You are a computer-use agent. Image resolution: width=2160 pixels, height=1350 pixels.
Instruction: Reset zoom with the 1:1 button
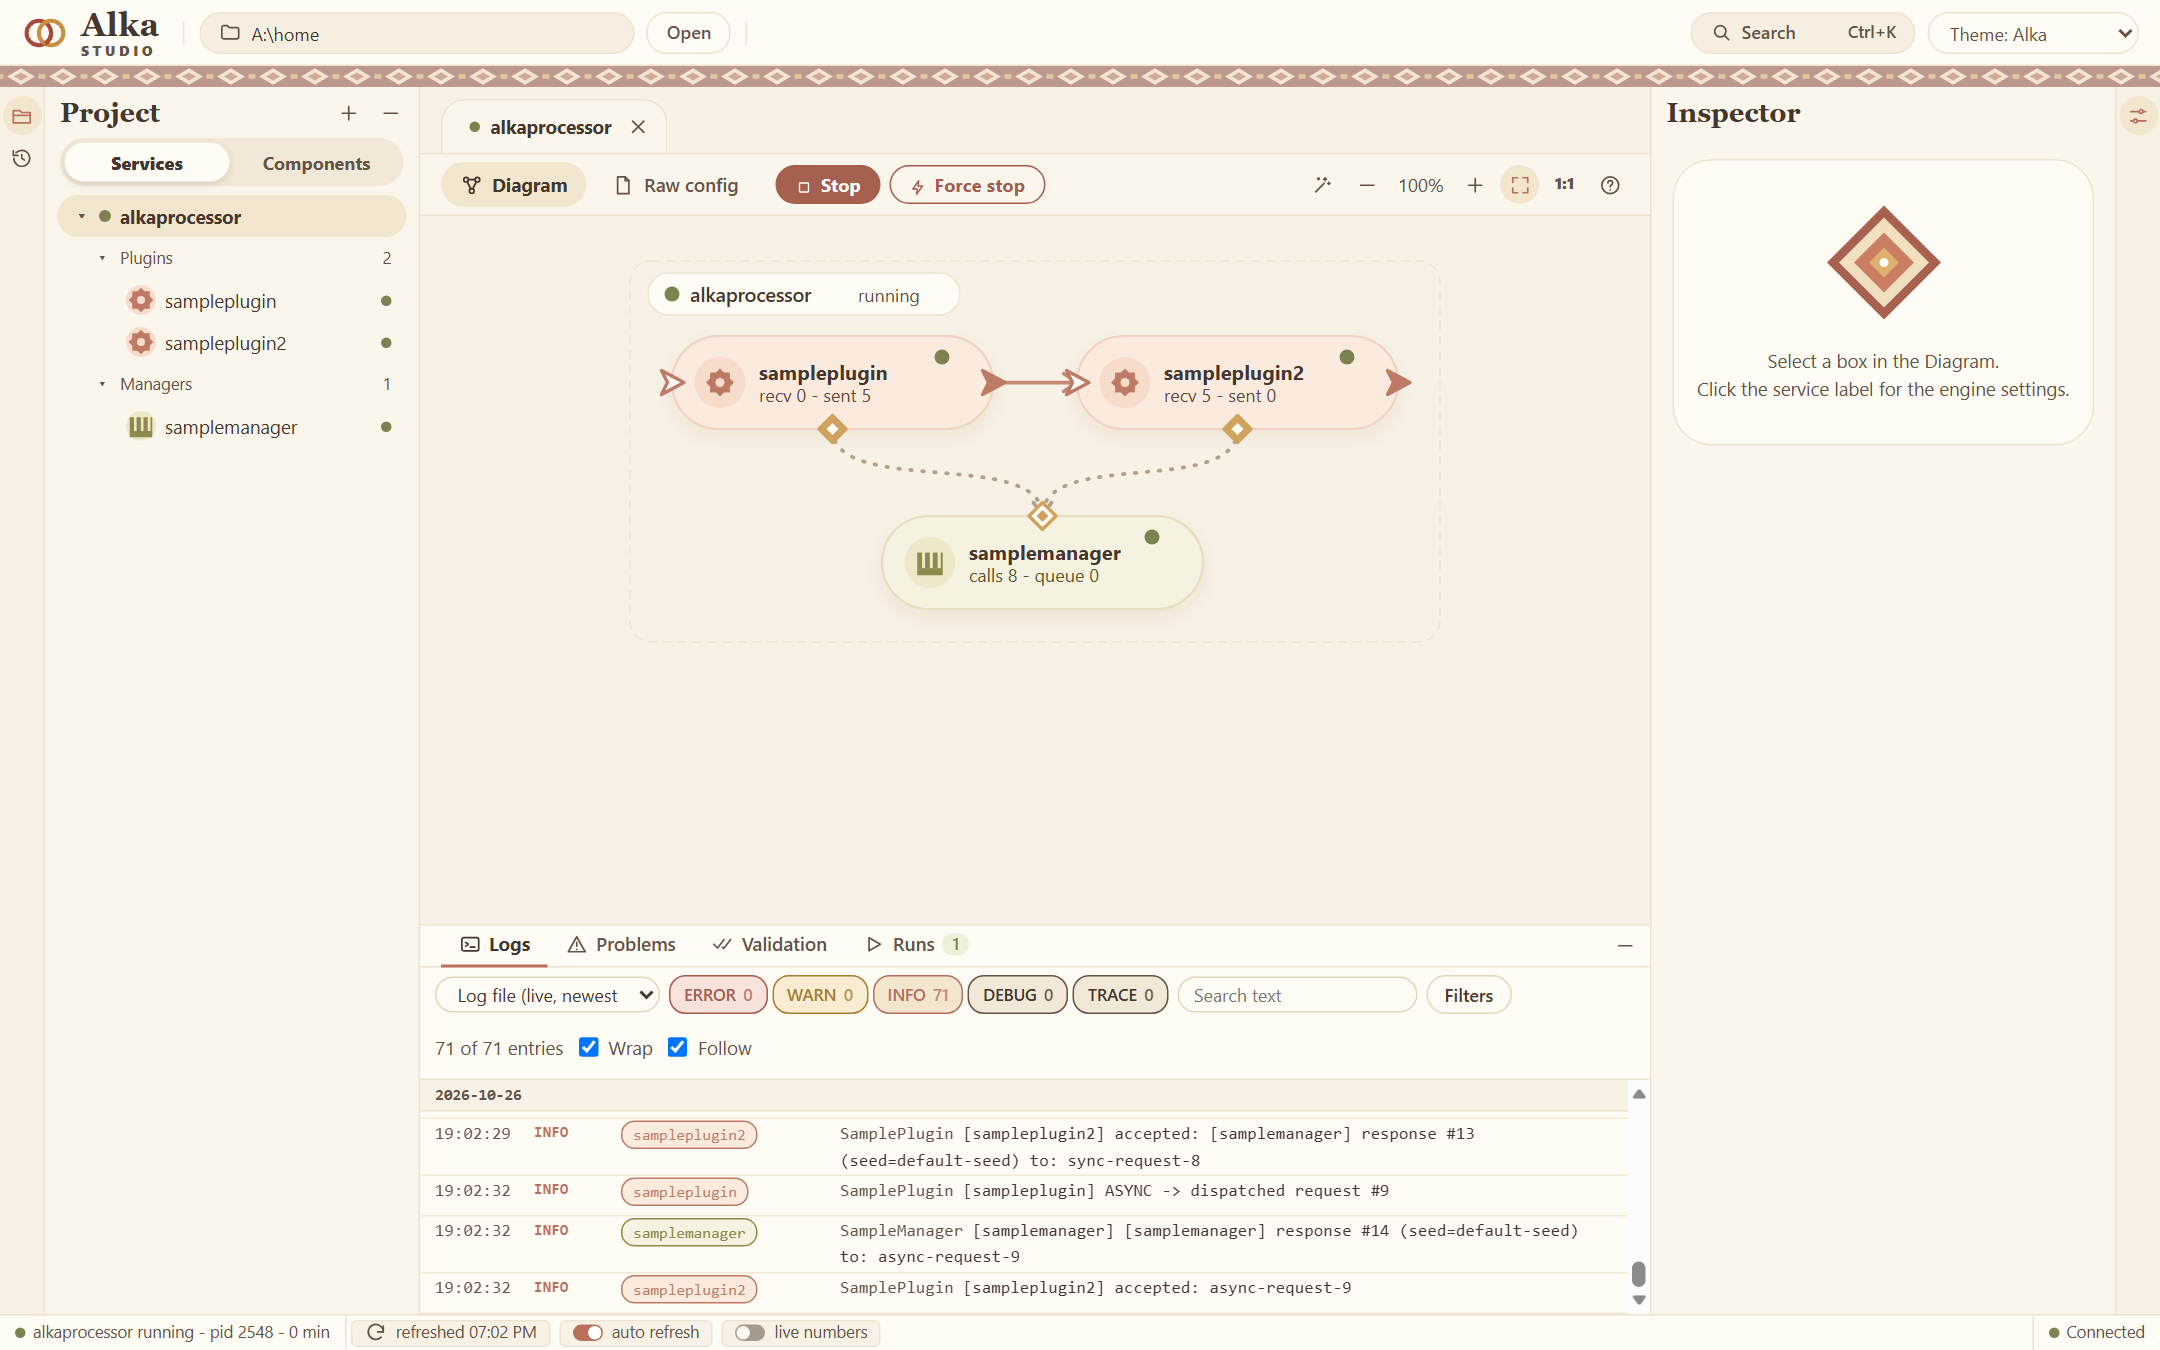(x=1564, y=185)
